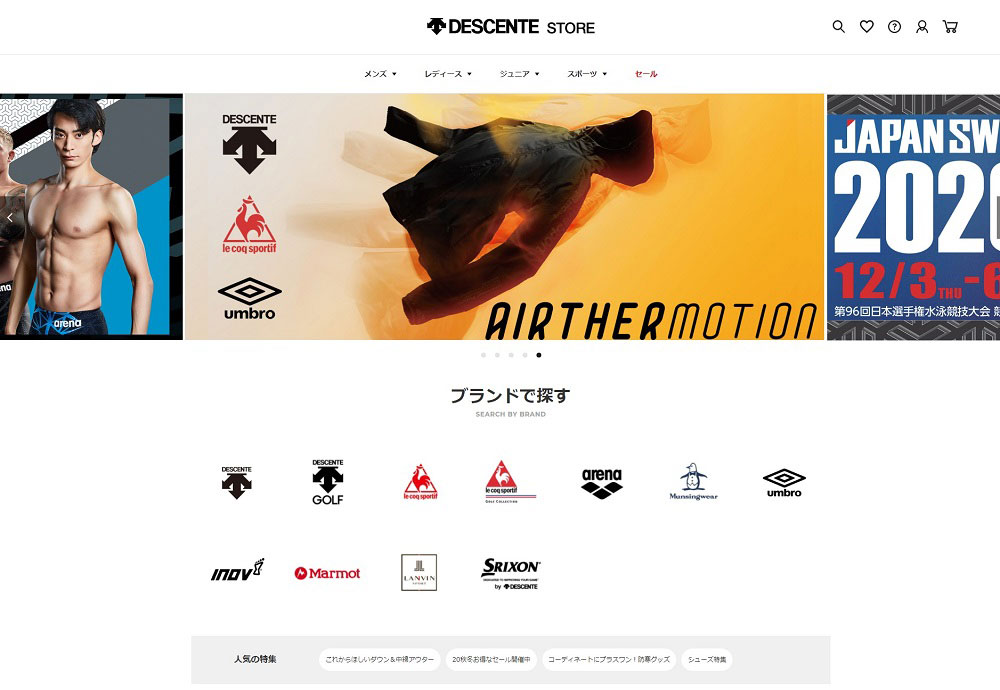The width and height of the screenshot is (1000, 690).
Task: Click the help question mark icon
Action: click(x=894, y=27)
